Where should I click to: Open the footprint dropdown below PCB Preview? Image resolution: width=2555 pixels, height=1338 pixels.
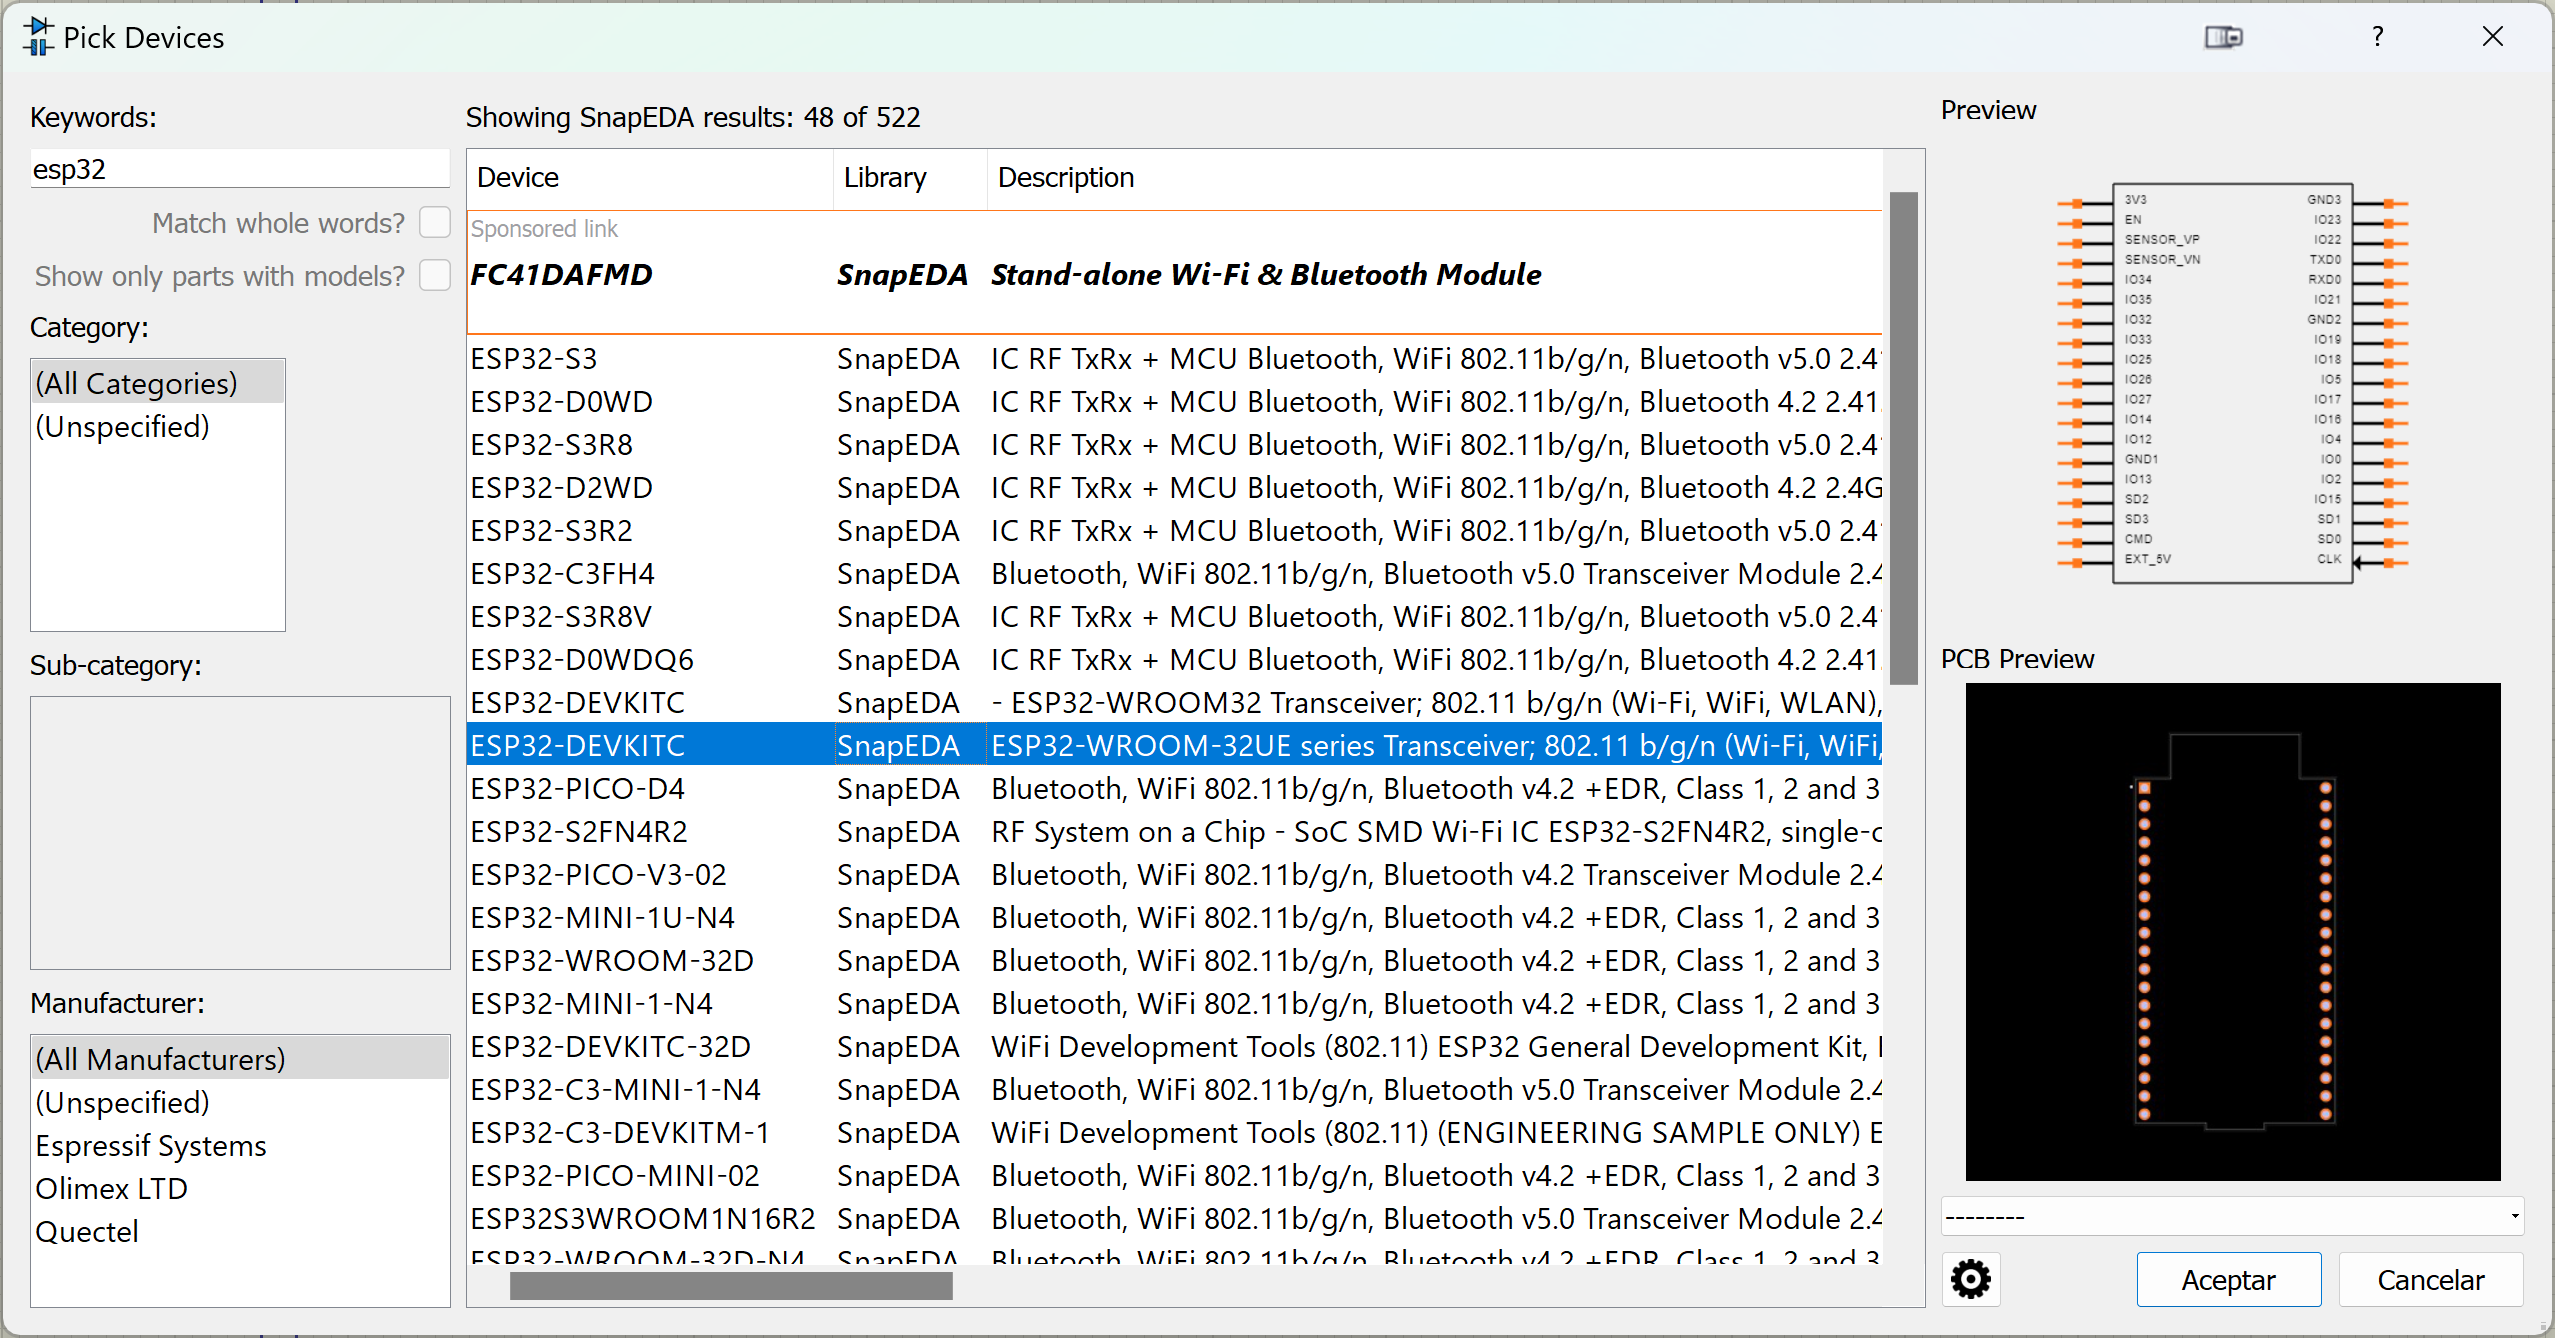[x=2232, y=1217]
